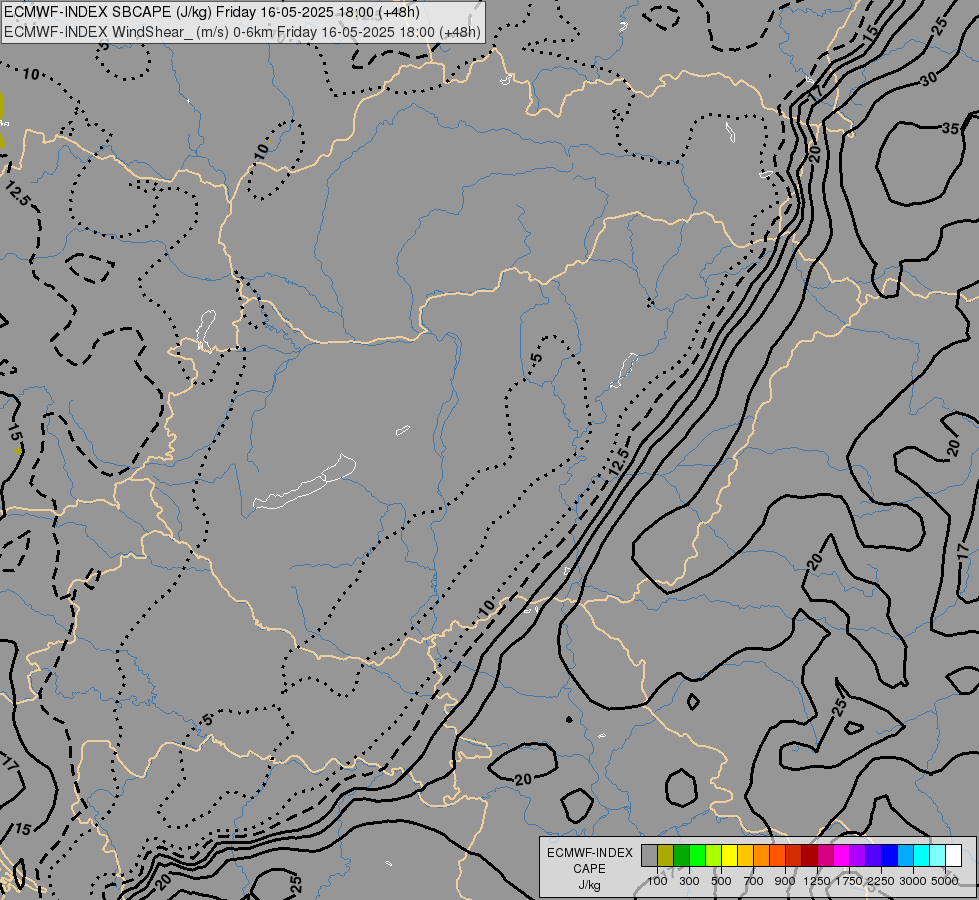
Task: Click the gray swatch in CAPE legend
Action: point(649,855)
